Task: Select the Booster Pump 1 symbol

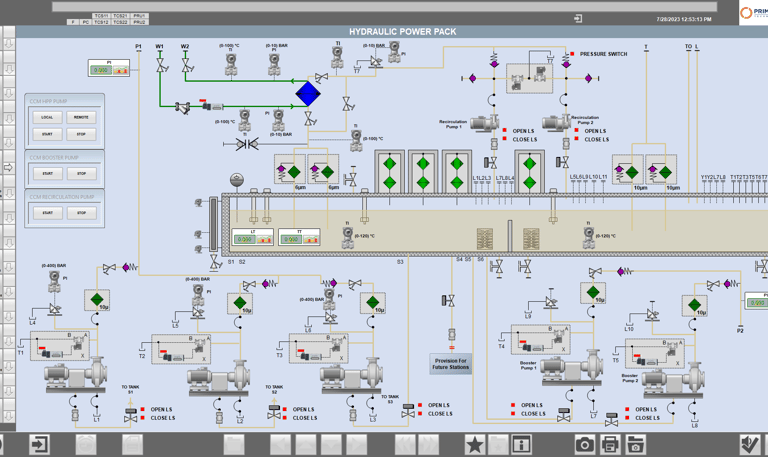Action: point(571,367)
